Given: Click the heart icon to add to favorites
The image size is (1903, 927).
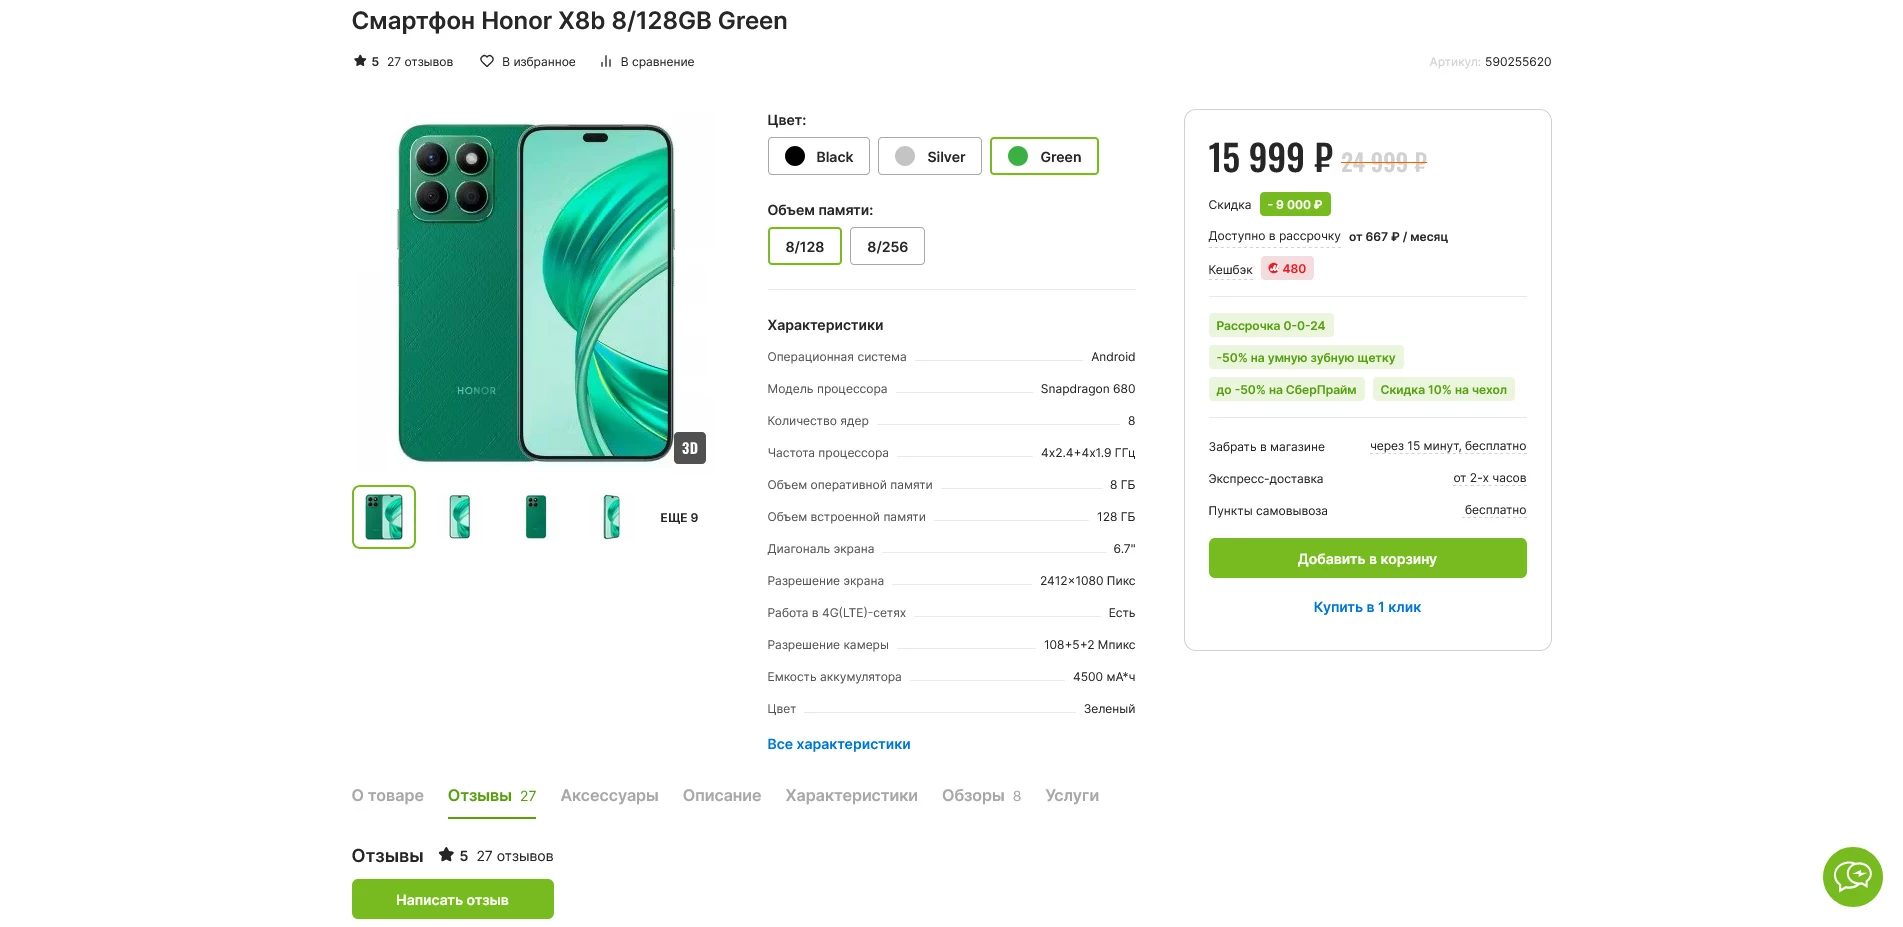Looking at the screenshot, I should click(487, 62).
